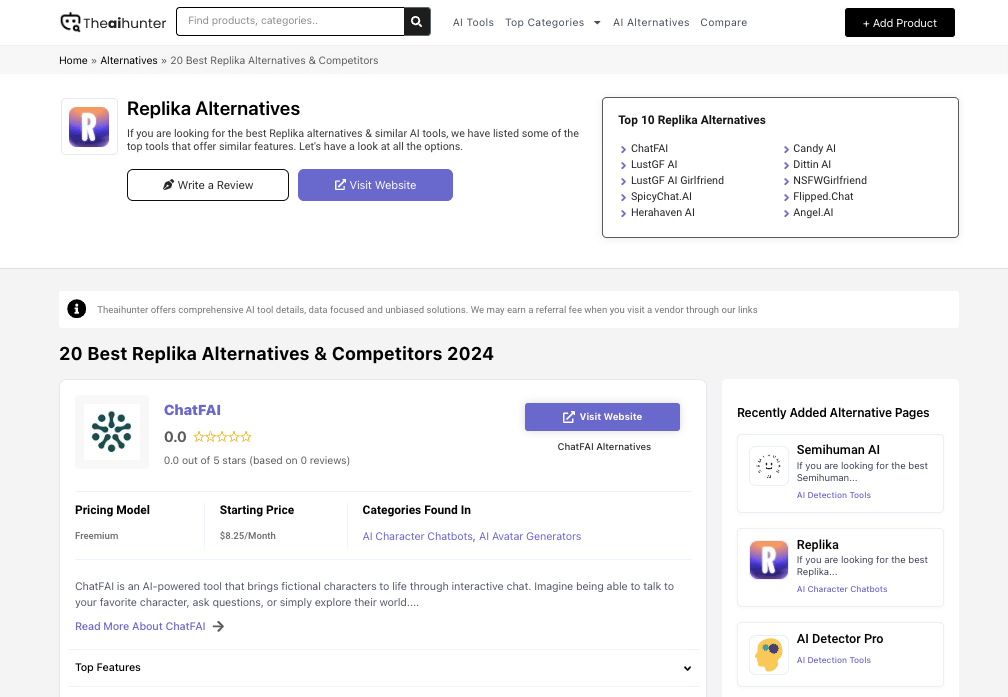This screenshot has width=1008, height=697.
Task: Open AI Detection Tools under Semihuman AI
Action: click(833, 495)
